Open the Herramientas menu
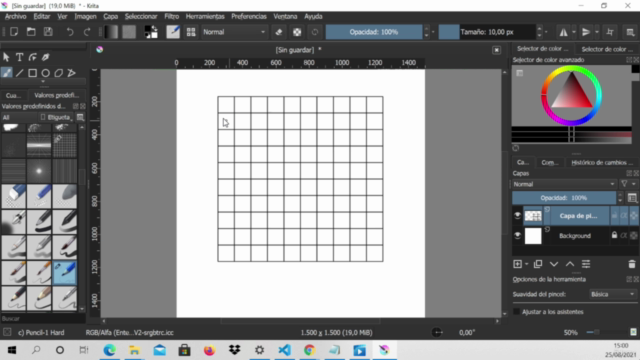Screen dimensions: 640x360 point(205,16)
